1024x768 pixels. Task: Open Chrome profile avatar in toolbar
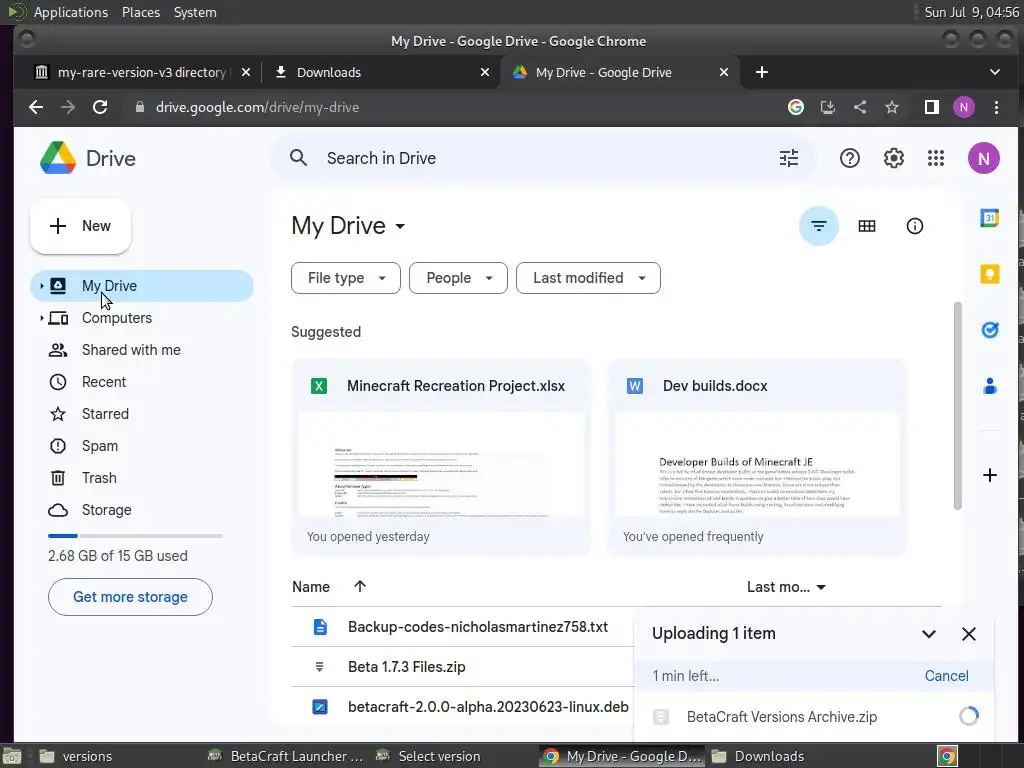pos(963,107)
